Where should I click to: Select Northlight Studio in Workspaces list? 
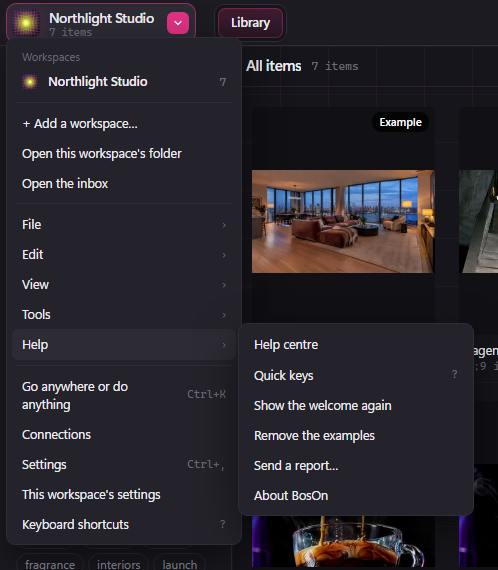124,82
